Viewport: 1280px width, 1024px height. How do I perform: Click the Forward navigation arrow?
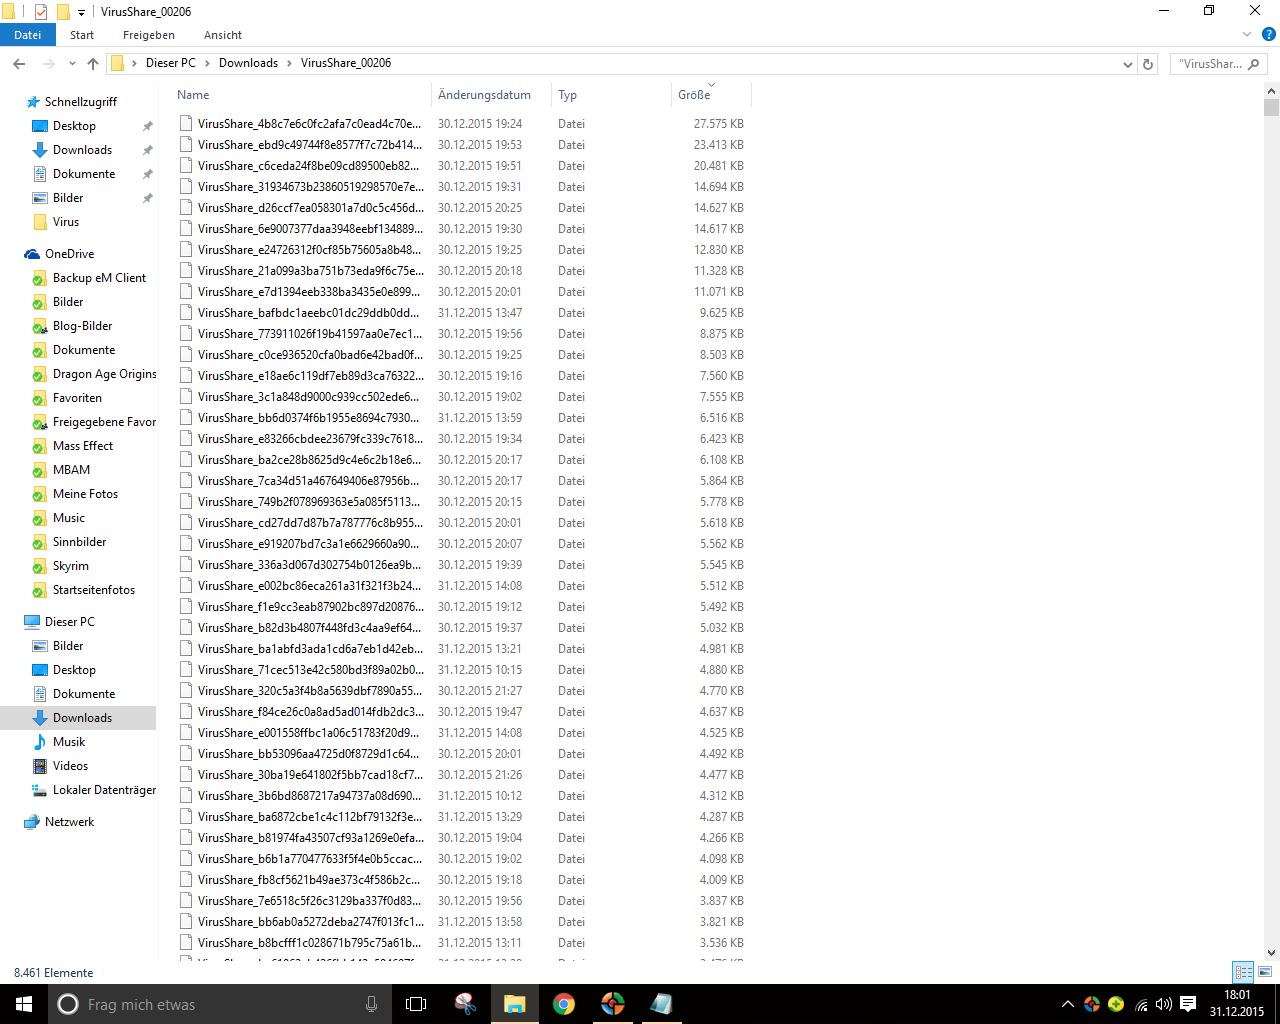click(48, 63)
